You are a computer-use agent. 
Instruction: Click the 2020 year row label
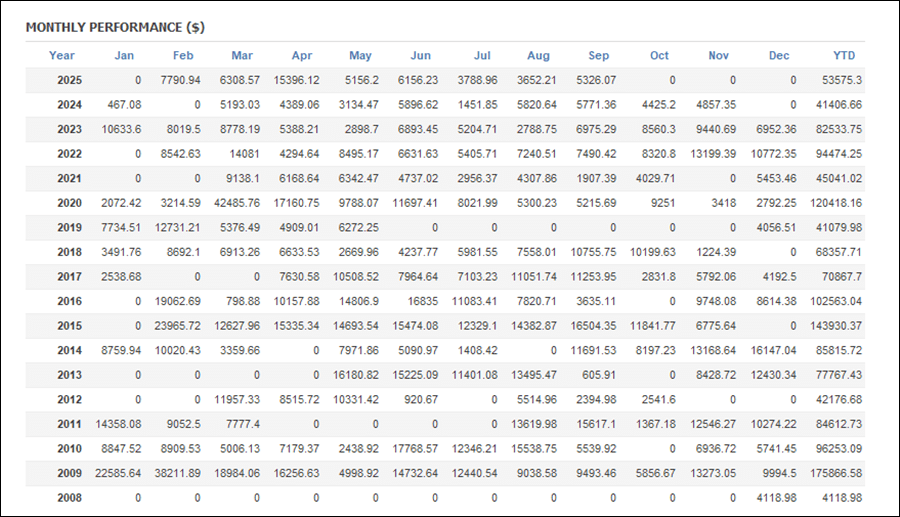69,204
